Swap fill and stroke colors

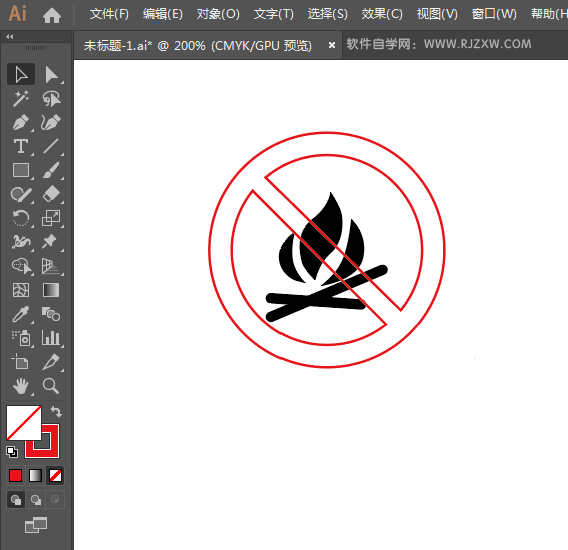point(56,412)
